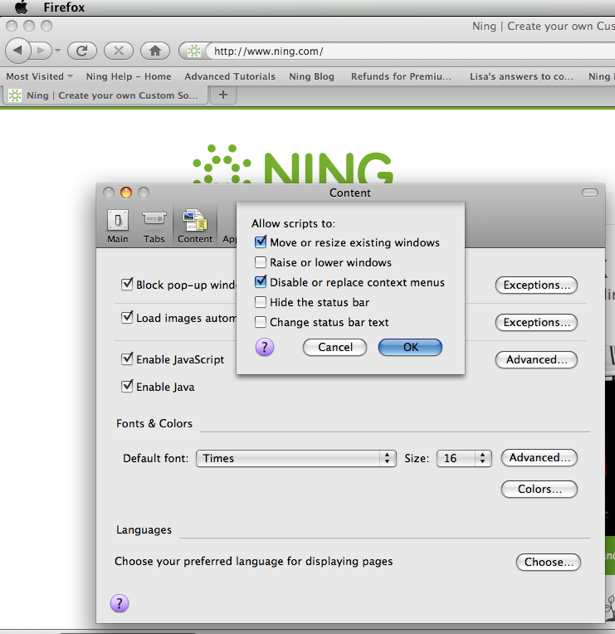Click the toolbar toggle pill in Content window

590,192
